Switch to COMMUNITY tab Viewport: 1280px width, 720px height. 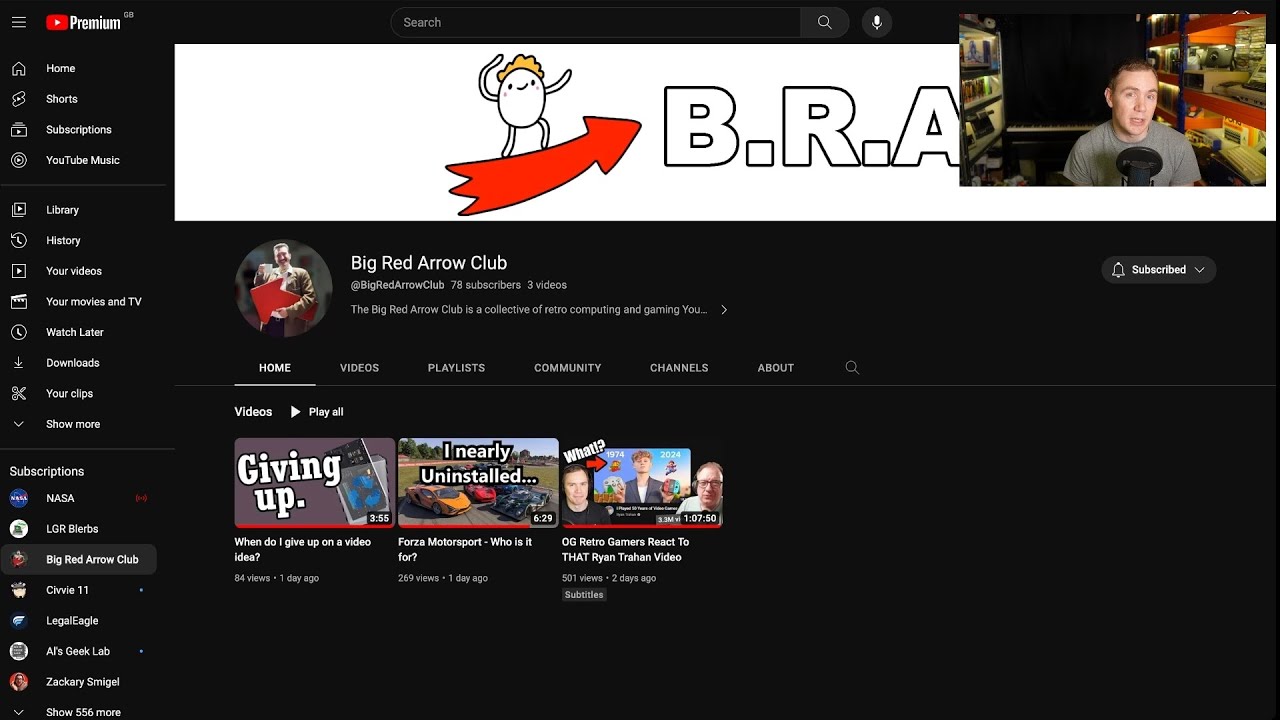coord(567,368)
